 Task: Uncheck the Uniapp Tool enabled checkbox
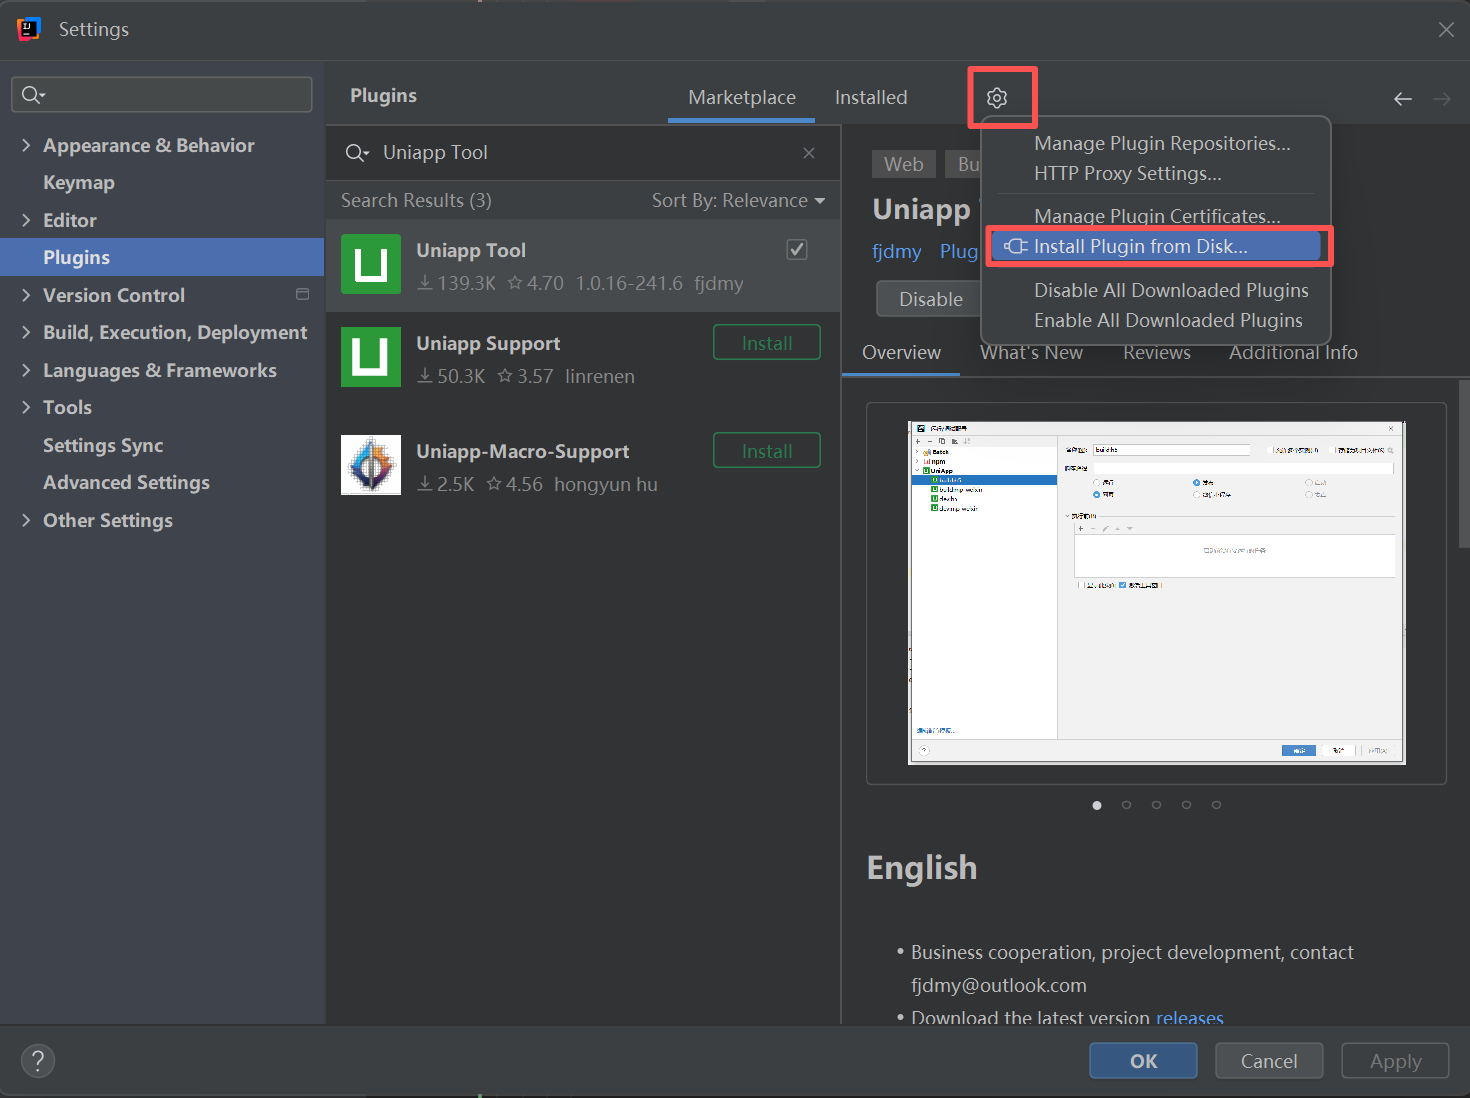point(797,249)
